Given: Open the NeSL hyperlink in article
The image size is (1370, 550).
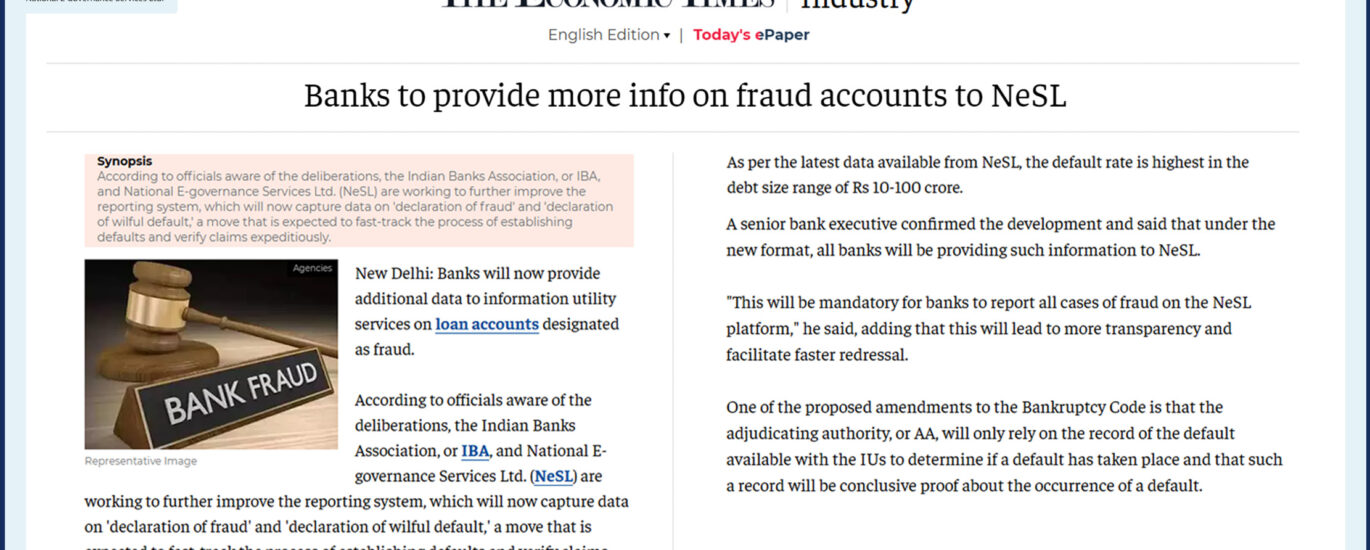Looking at the screenshot, I should click(554, 476).
